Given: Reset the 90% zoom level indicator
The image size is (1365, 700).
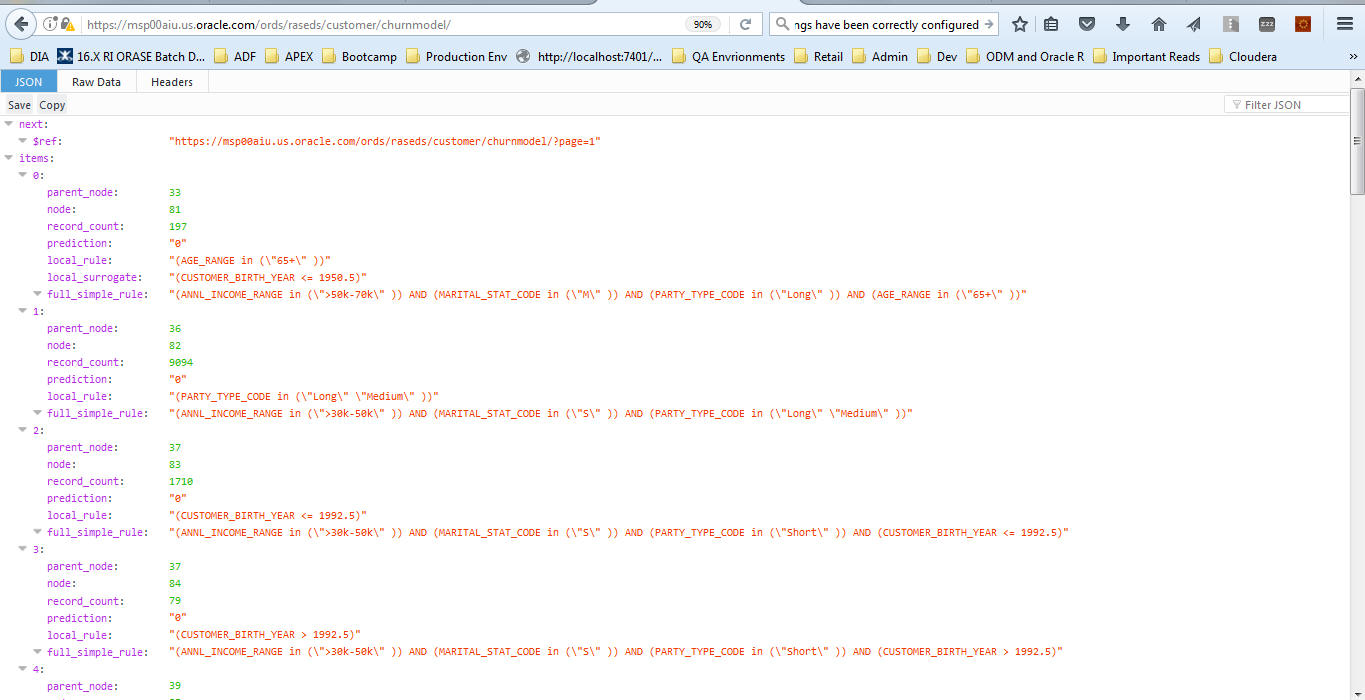Looking at the screenshot, I should point(703,24).
